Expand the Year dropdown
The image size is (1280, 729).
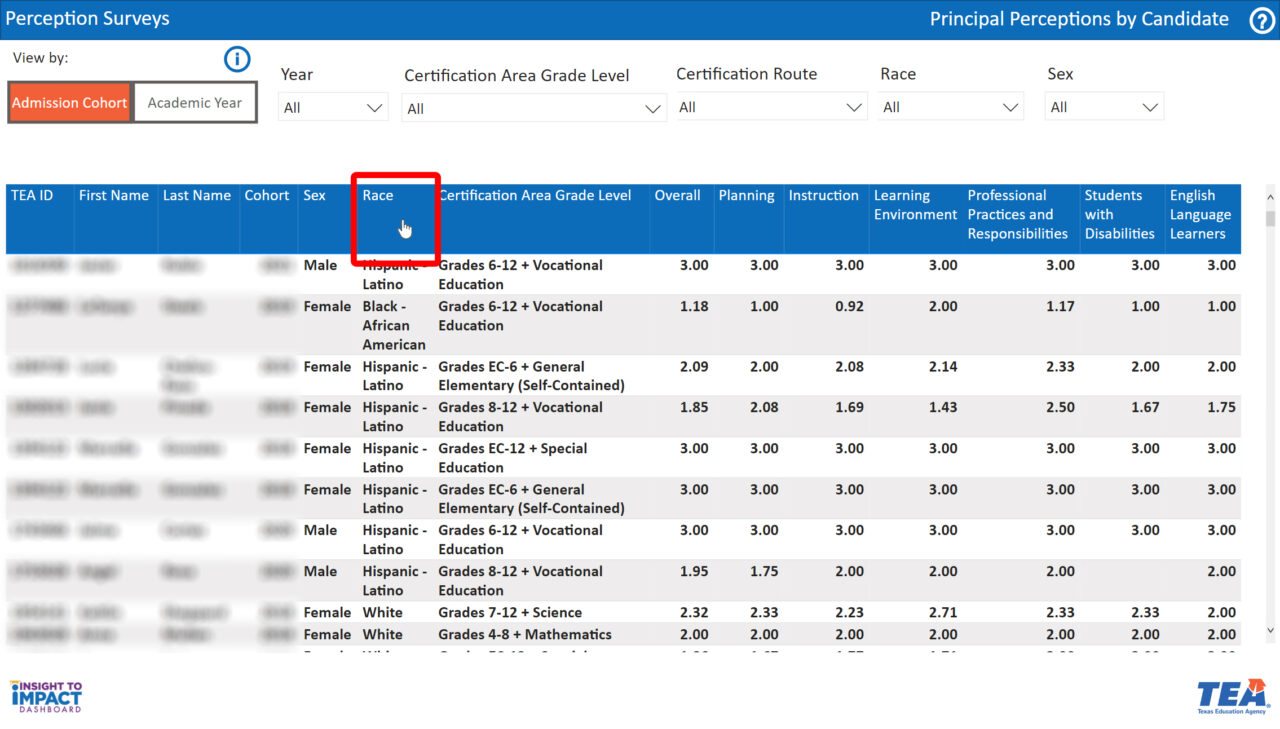(x=333, y=107)
